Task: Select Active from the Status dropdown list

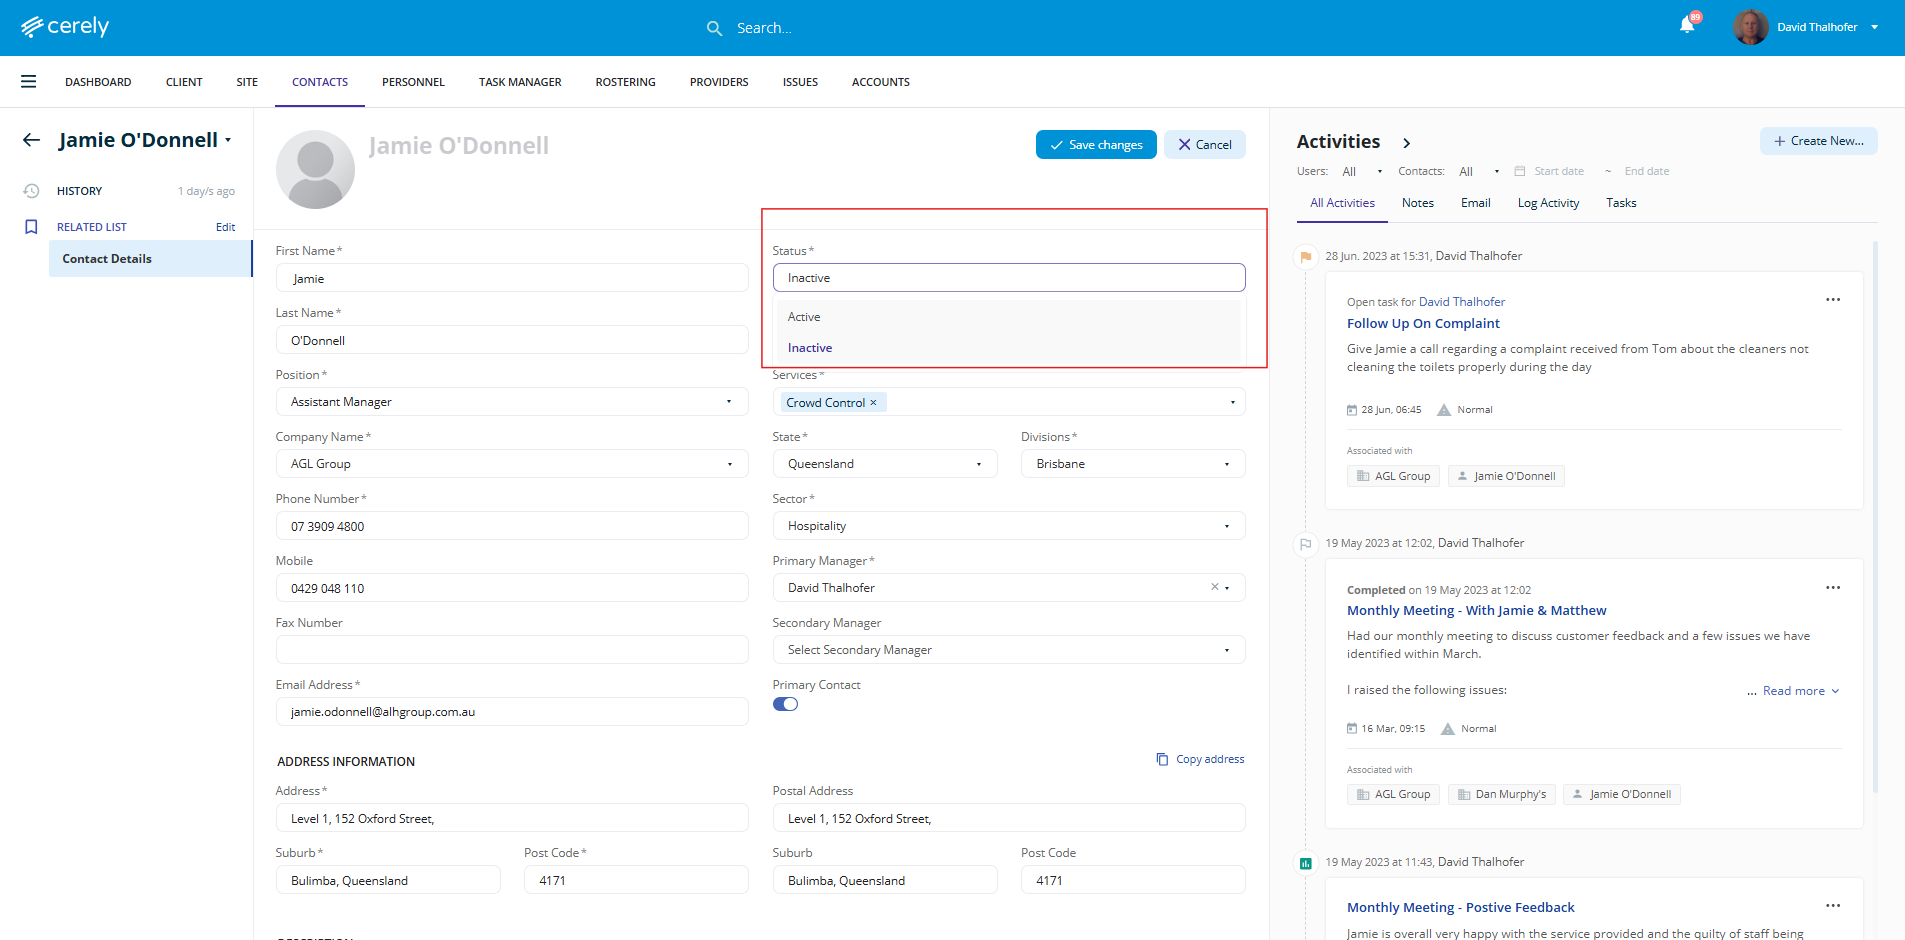Action: click(804, 317)
